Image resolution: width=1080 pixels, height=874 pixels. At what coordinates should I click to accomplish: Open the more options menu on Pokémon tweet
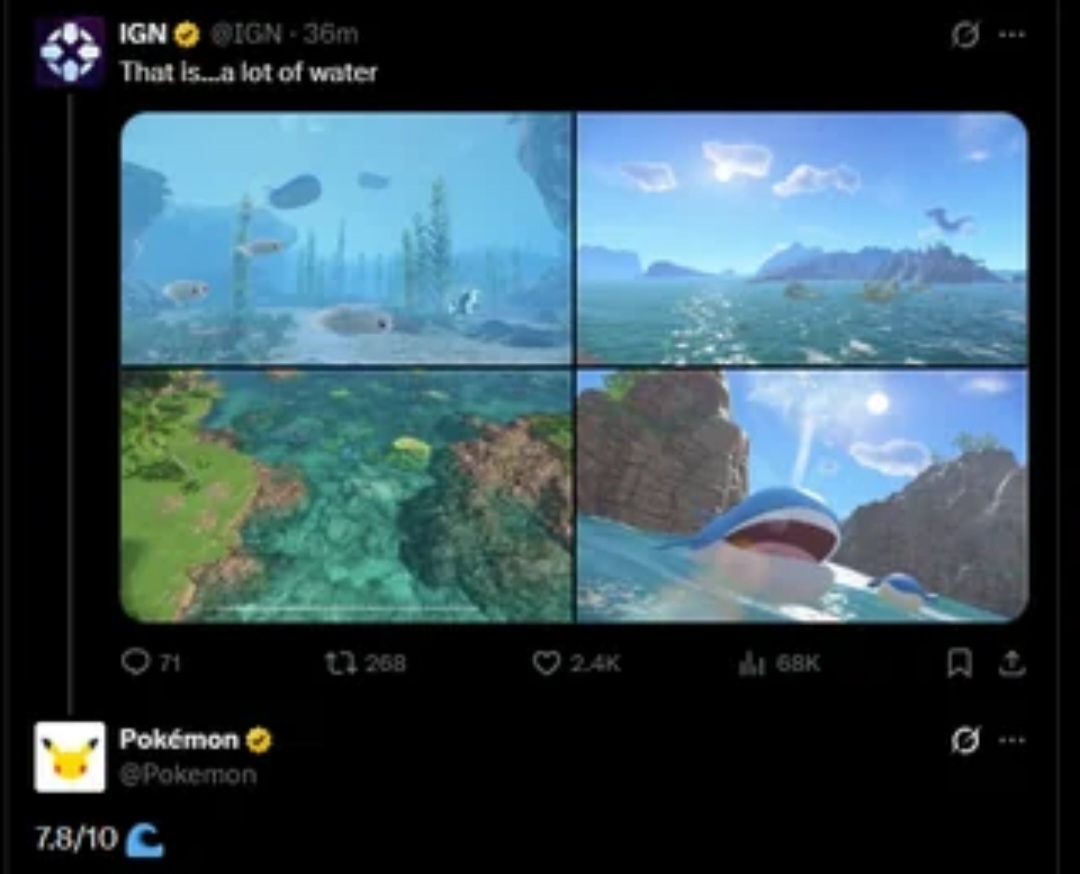(1012, 740)
